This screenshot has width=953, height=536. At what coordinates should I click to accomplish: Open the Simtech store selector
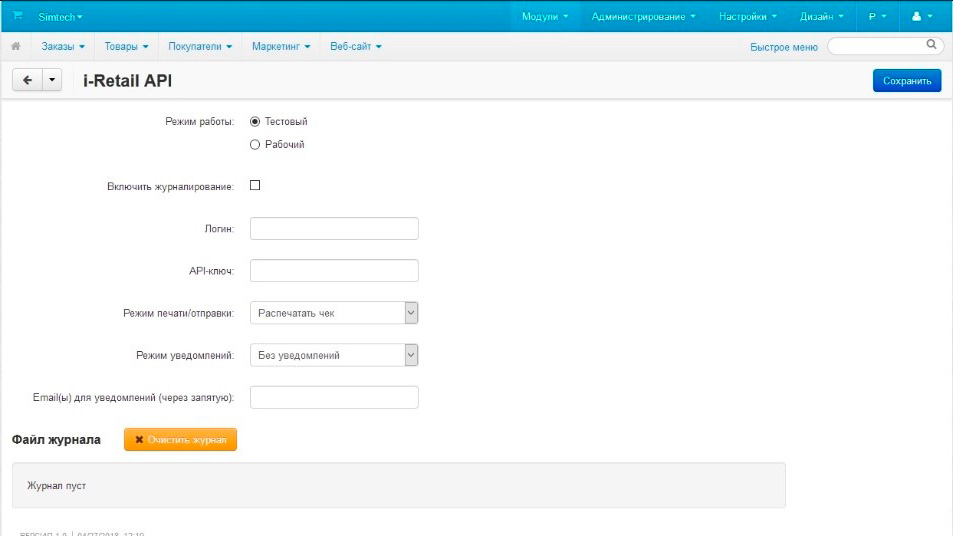coord(60,17)
